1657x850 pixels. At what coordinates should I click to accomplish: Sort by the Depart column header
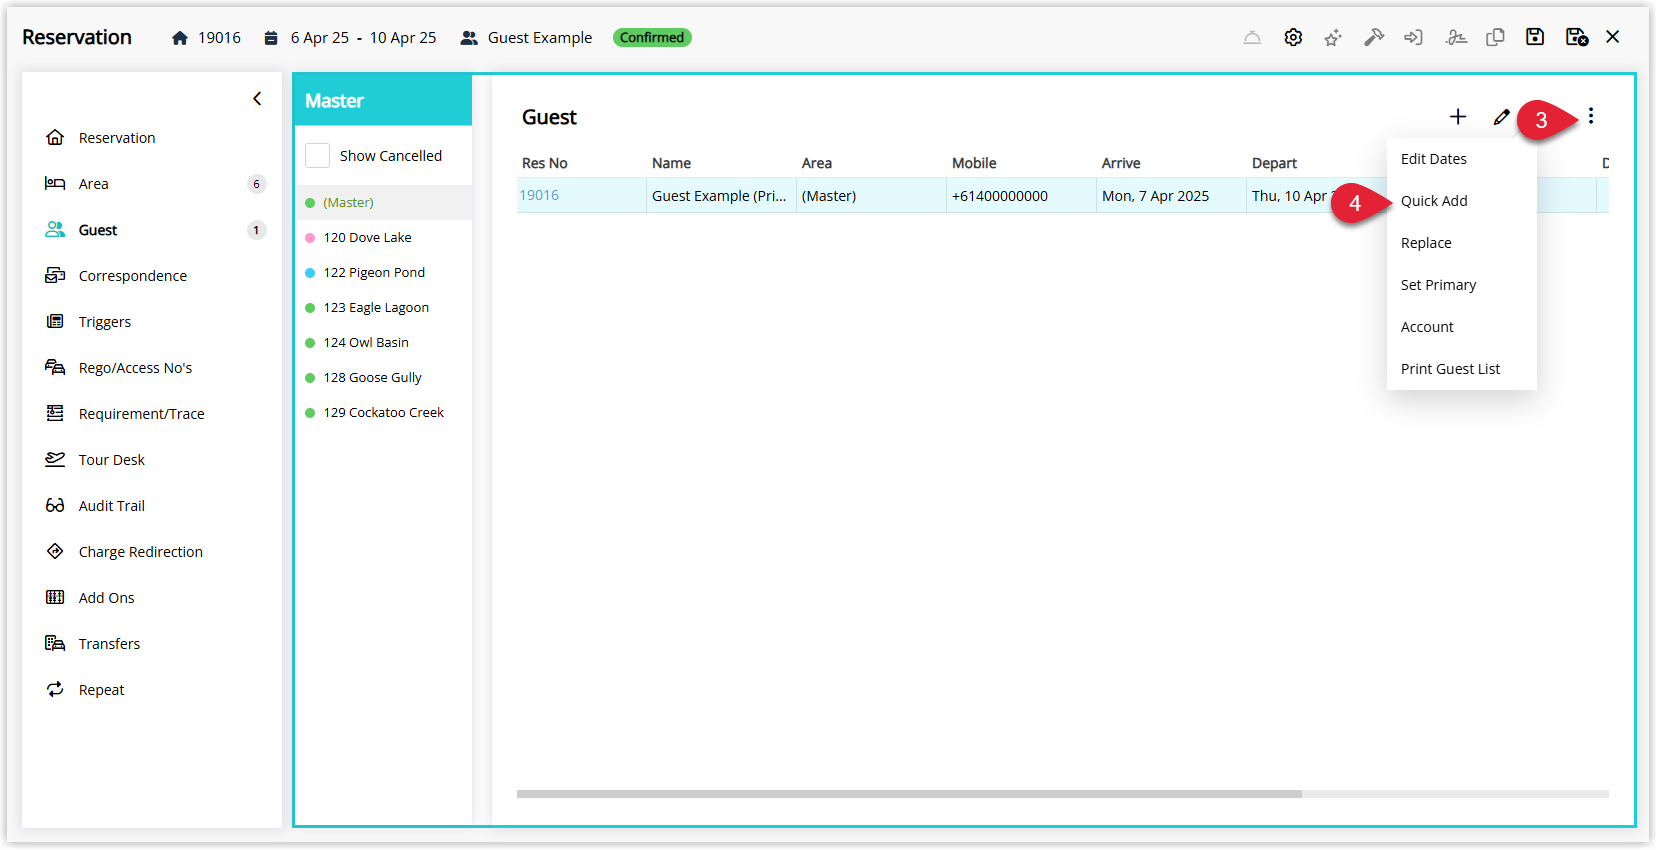[x=1274, y=163]
